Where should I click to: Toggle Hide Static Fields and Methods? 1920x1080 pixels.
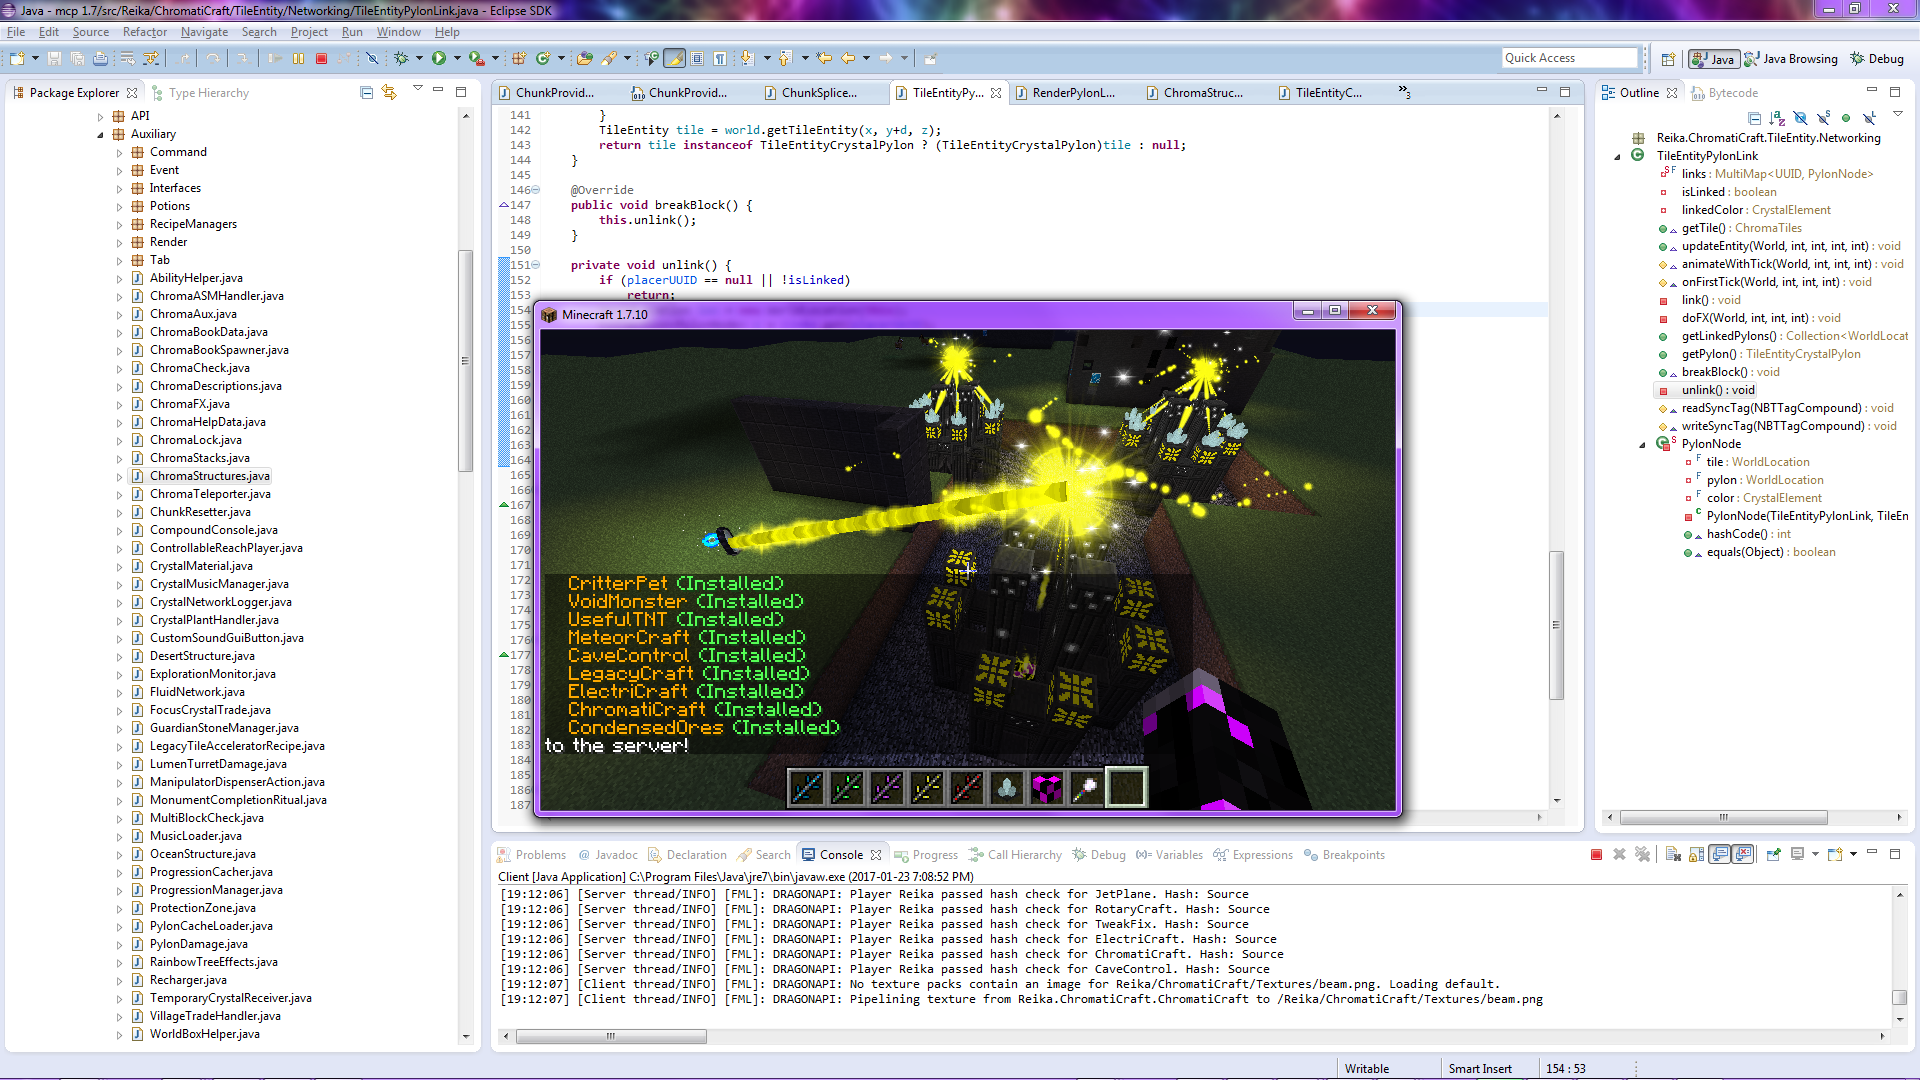pyautogui.click(x=1824, y=118)
